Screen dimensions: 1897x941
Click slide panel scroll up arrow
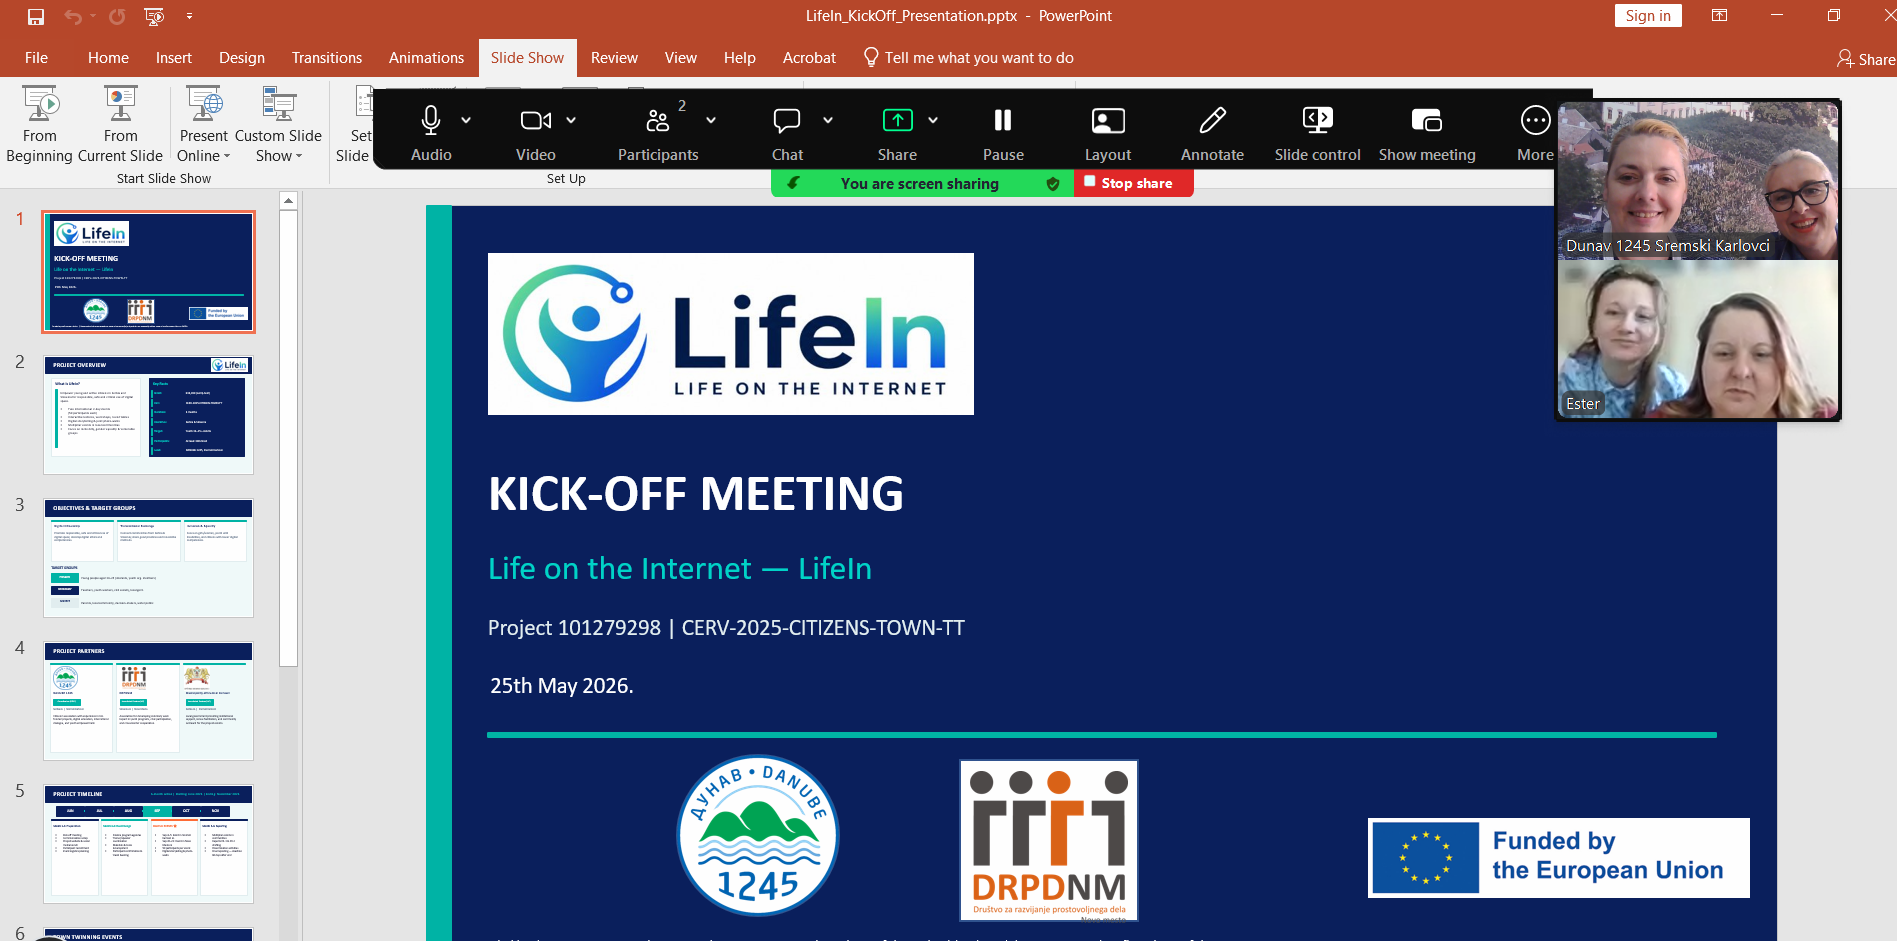click(x=288, y=201)
